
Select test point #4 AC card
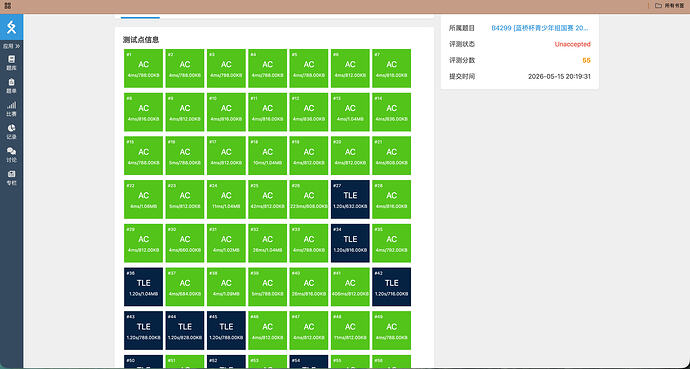click(x=268, y=69)
